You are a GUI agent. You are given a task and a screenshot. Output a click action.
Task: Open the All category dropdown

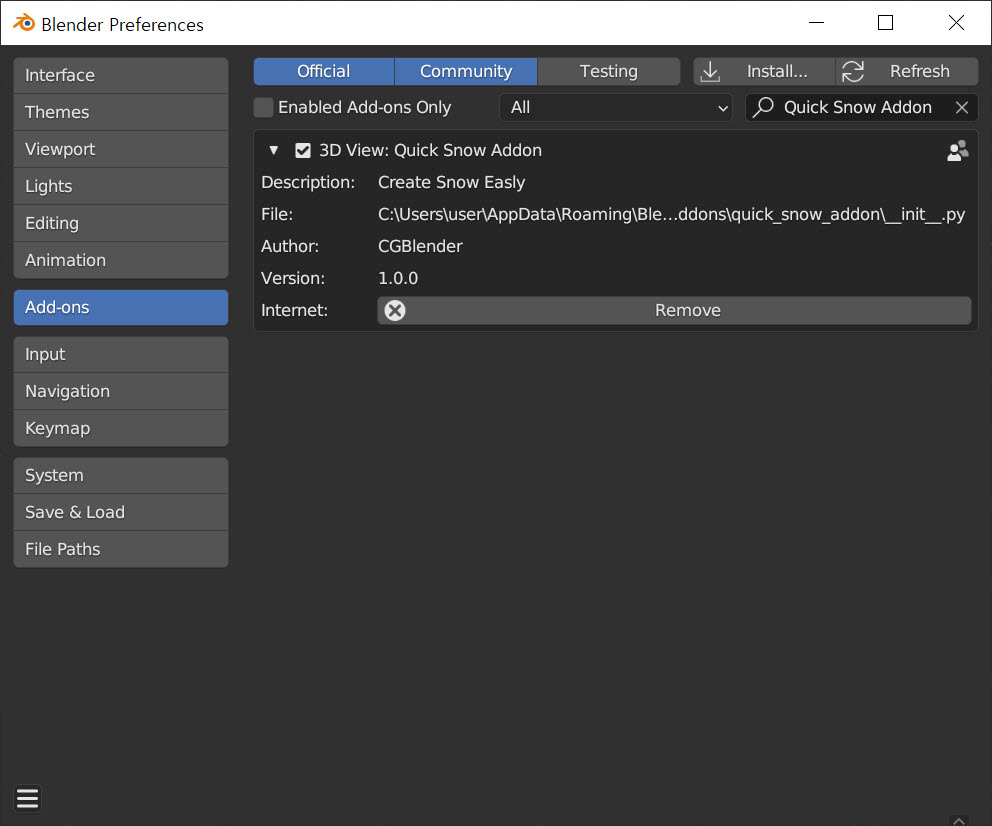[616, 108]
